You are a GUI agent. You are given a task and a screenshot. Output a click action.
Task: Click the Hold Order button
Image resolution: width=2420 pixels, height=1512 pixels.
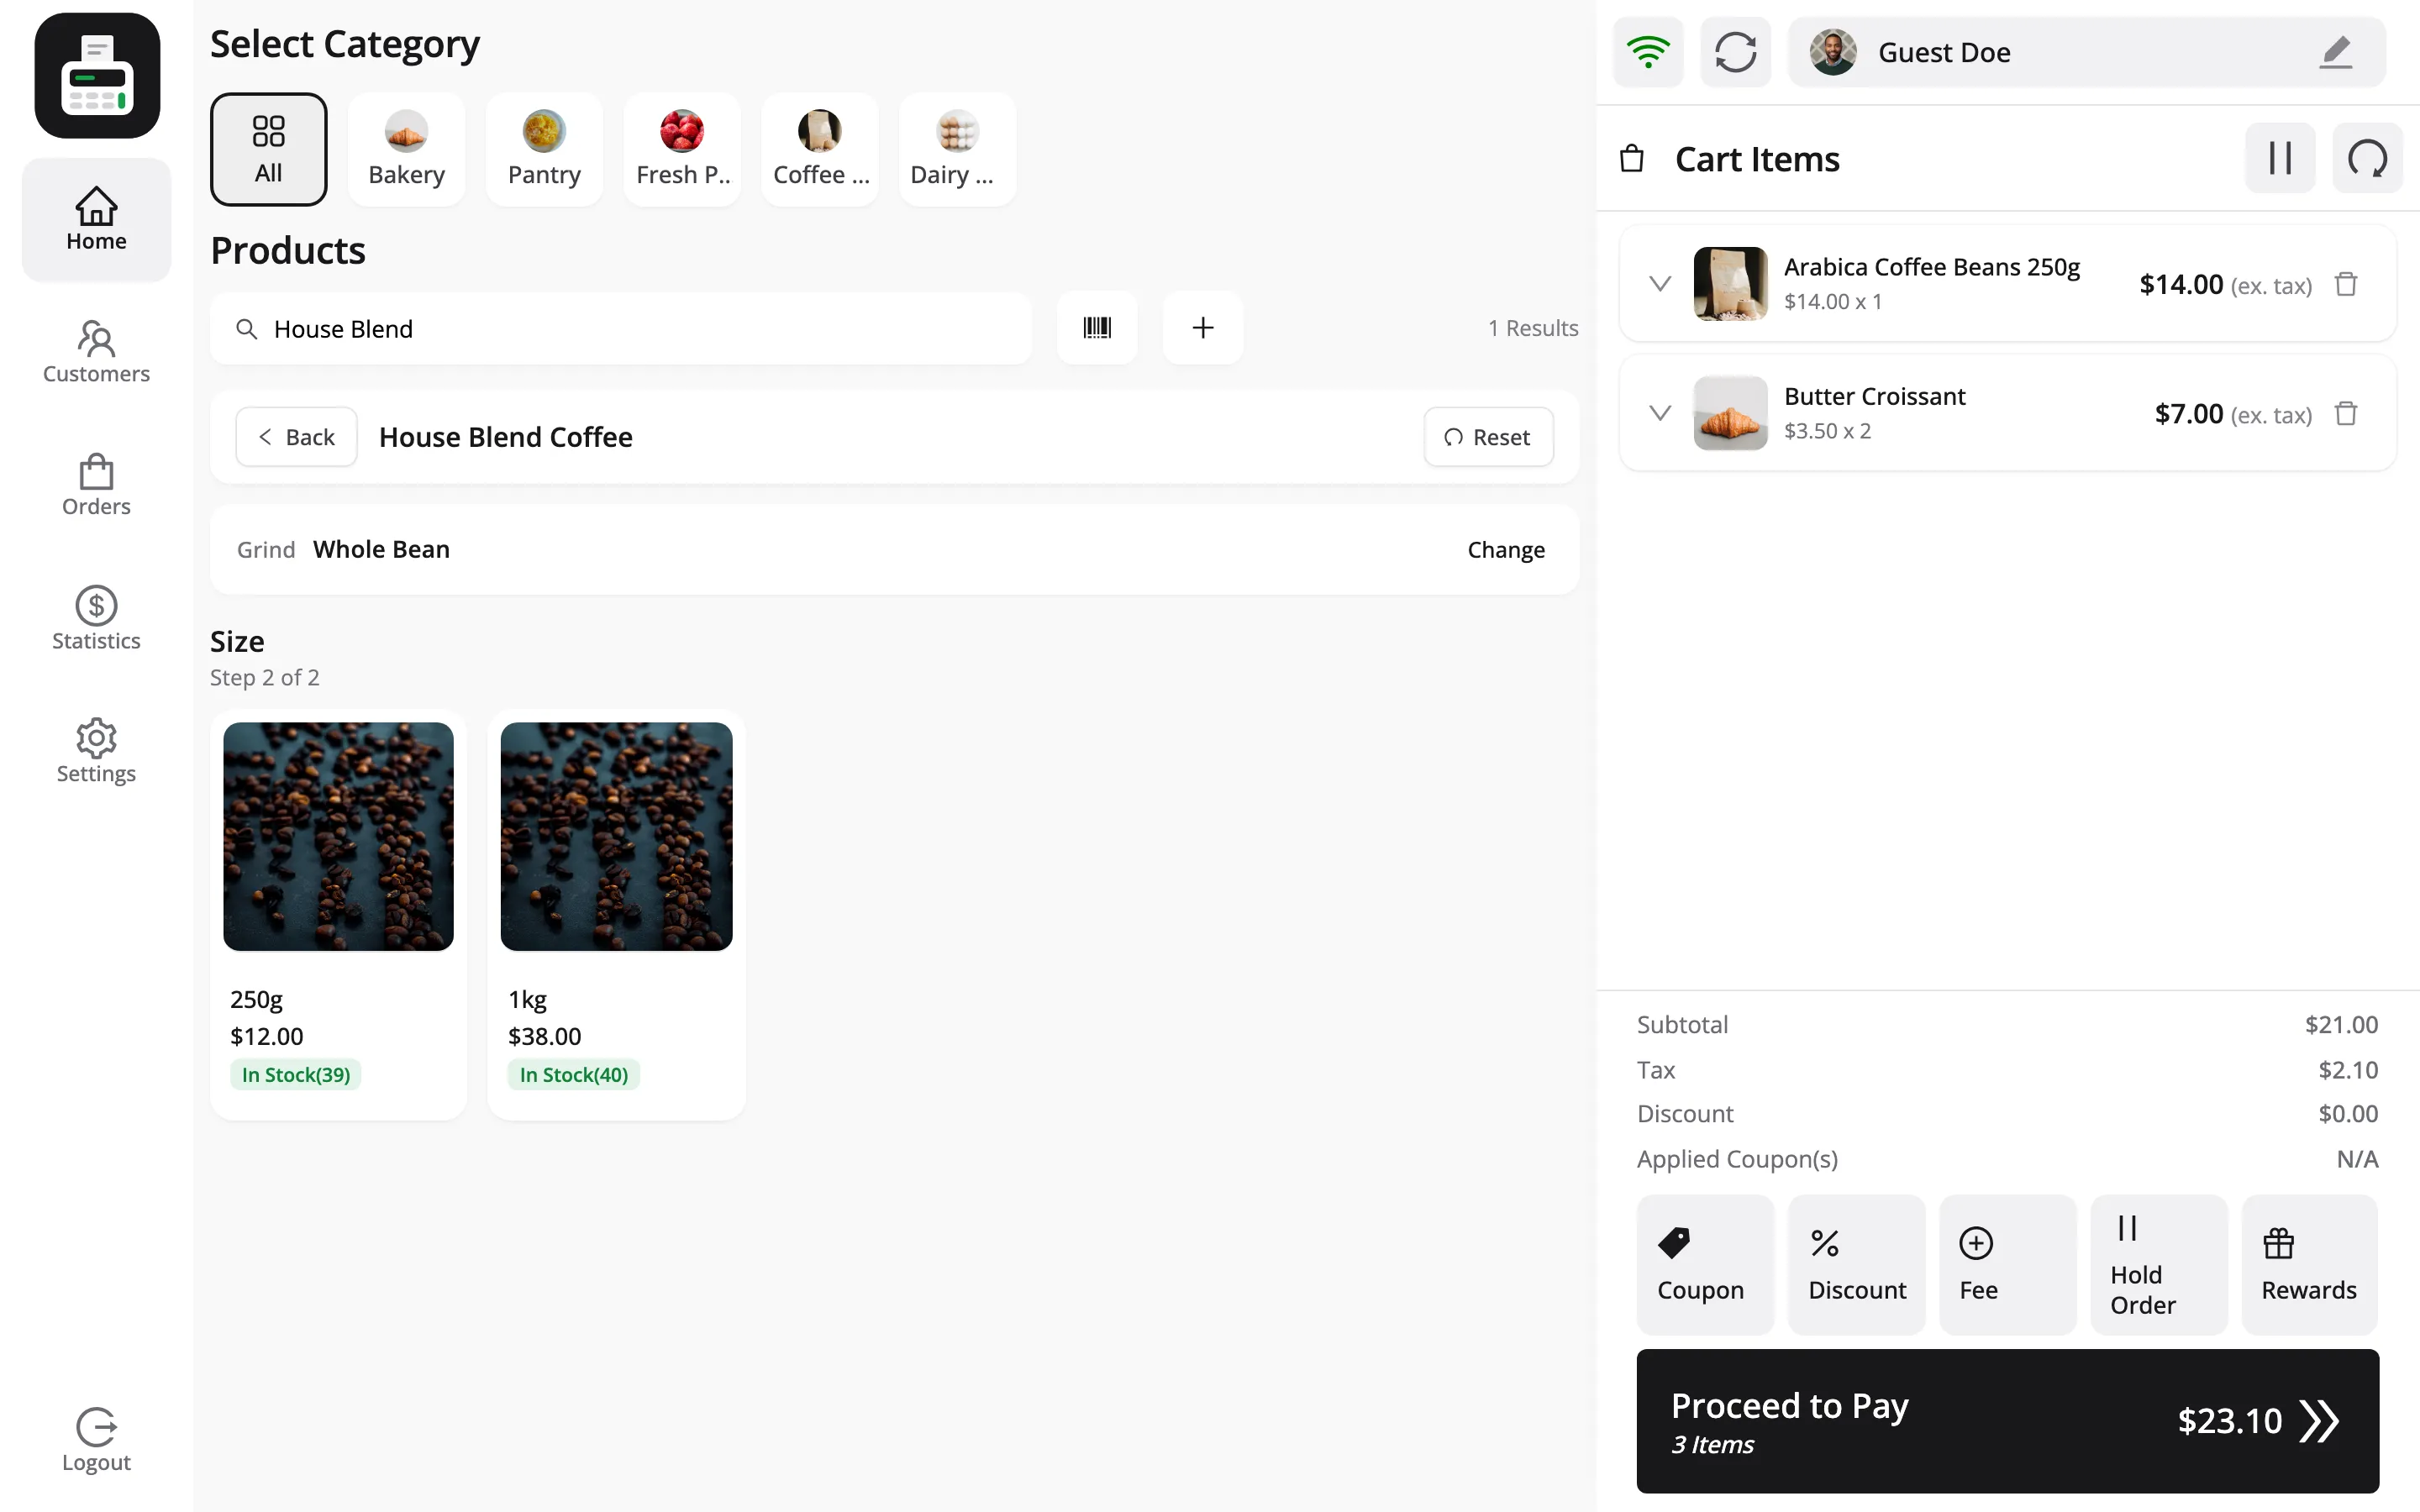pos(2159,1265)
